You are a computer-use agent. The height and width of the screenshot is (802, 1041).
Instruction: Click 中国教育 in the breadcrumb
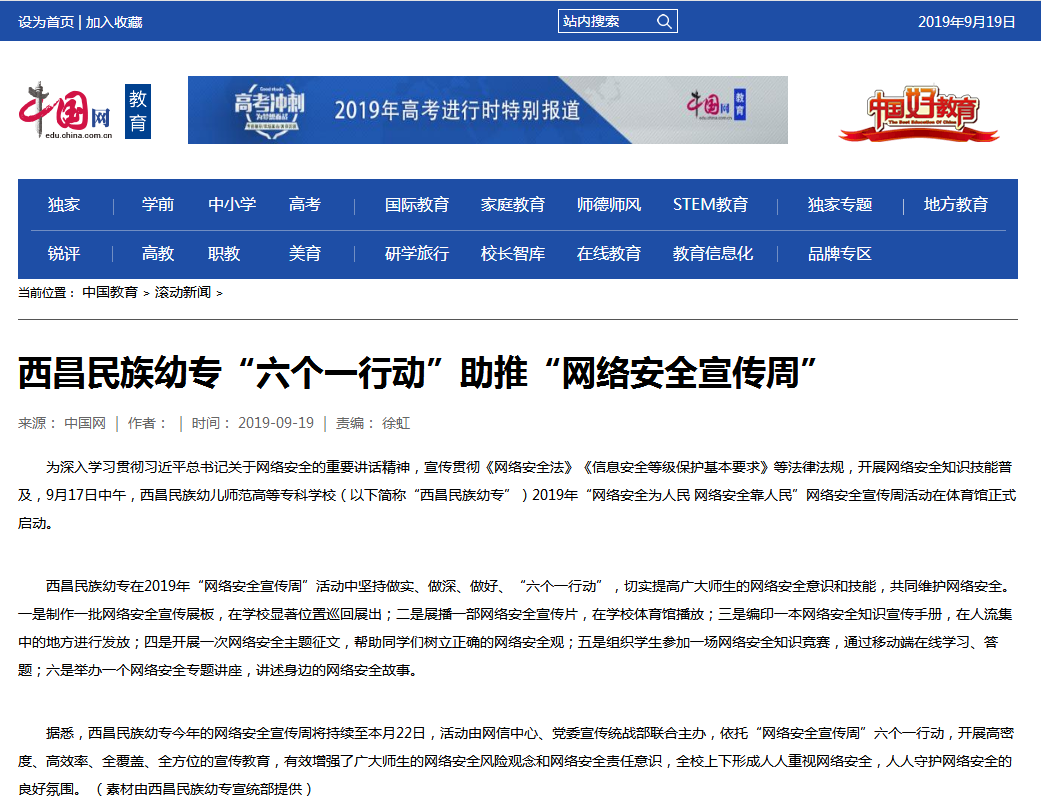110,293
